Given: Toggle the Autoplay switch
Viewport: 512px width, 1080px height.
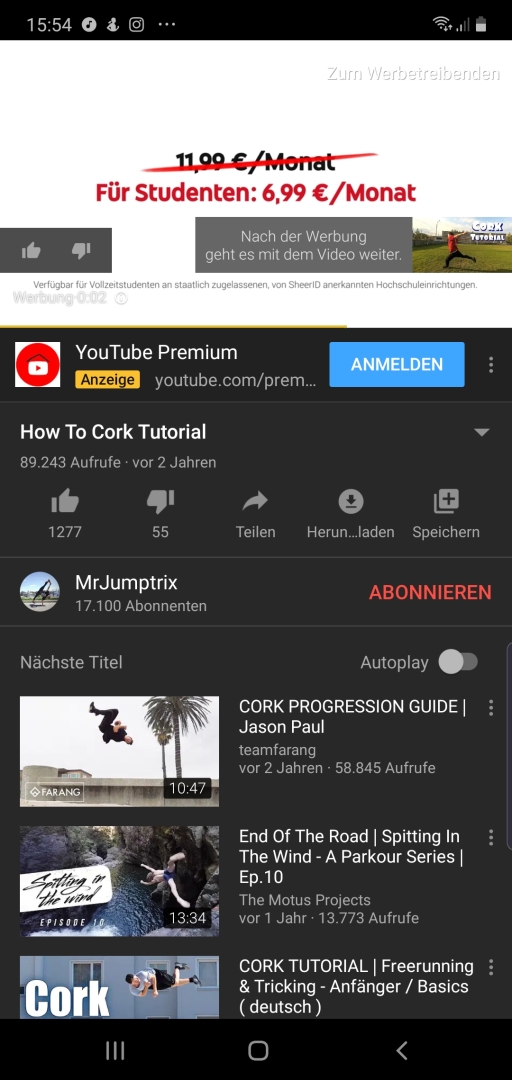Looking at the screenshot, I should pyautogui.click(x=458, y=662).
